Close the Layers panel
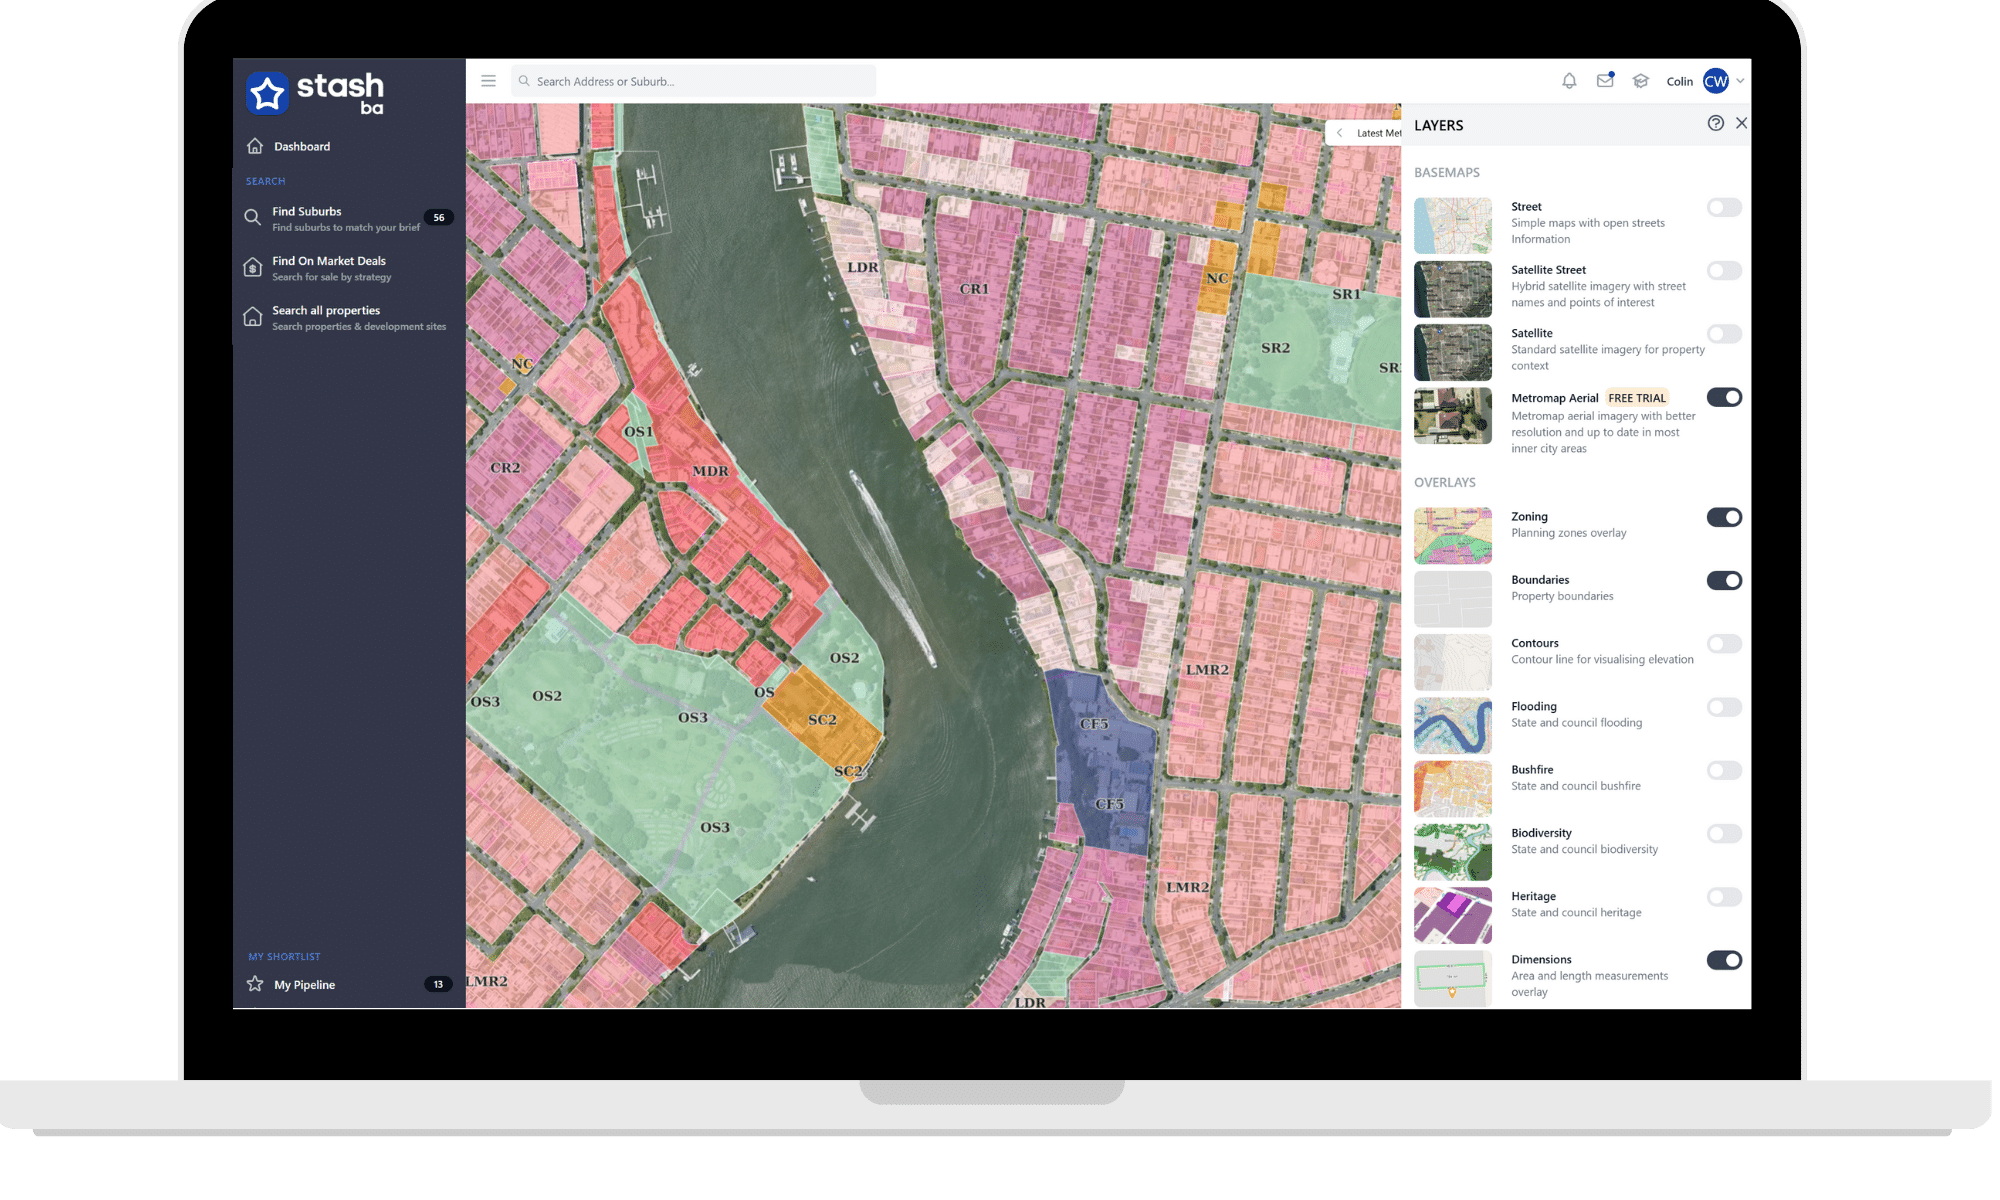 pyautogui.click(x=1742, y=123)
